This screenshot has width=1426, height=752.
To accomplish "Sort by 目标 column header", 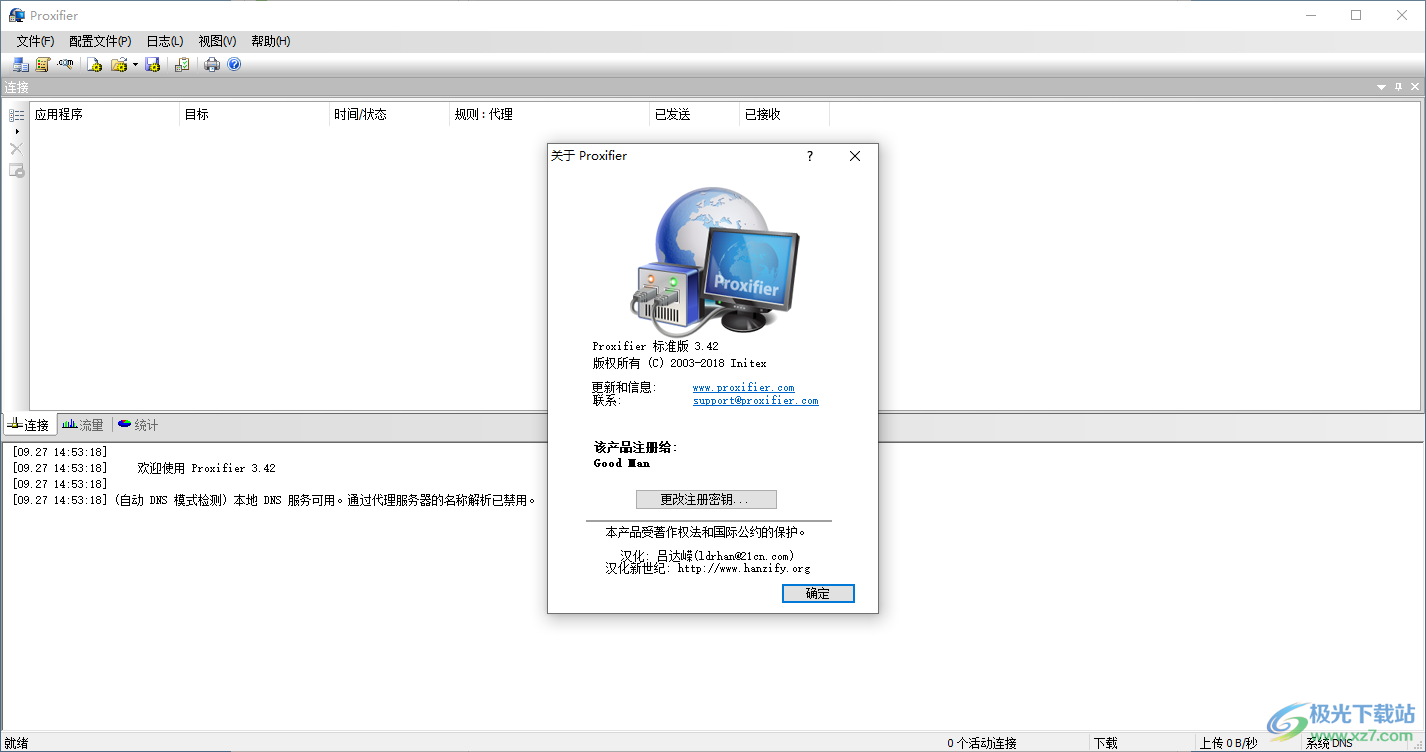I will (x=254, y=114).
